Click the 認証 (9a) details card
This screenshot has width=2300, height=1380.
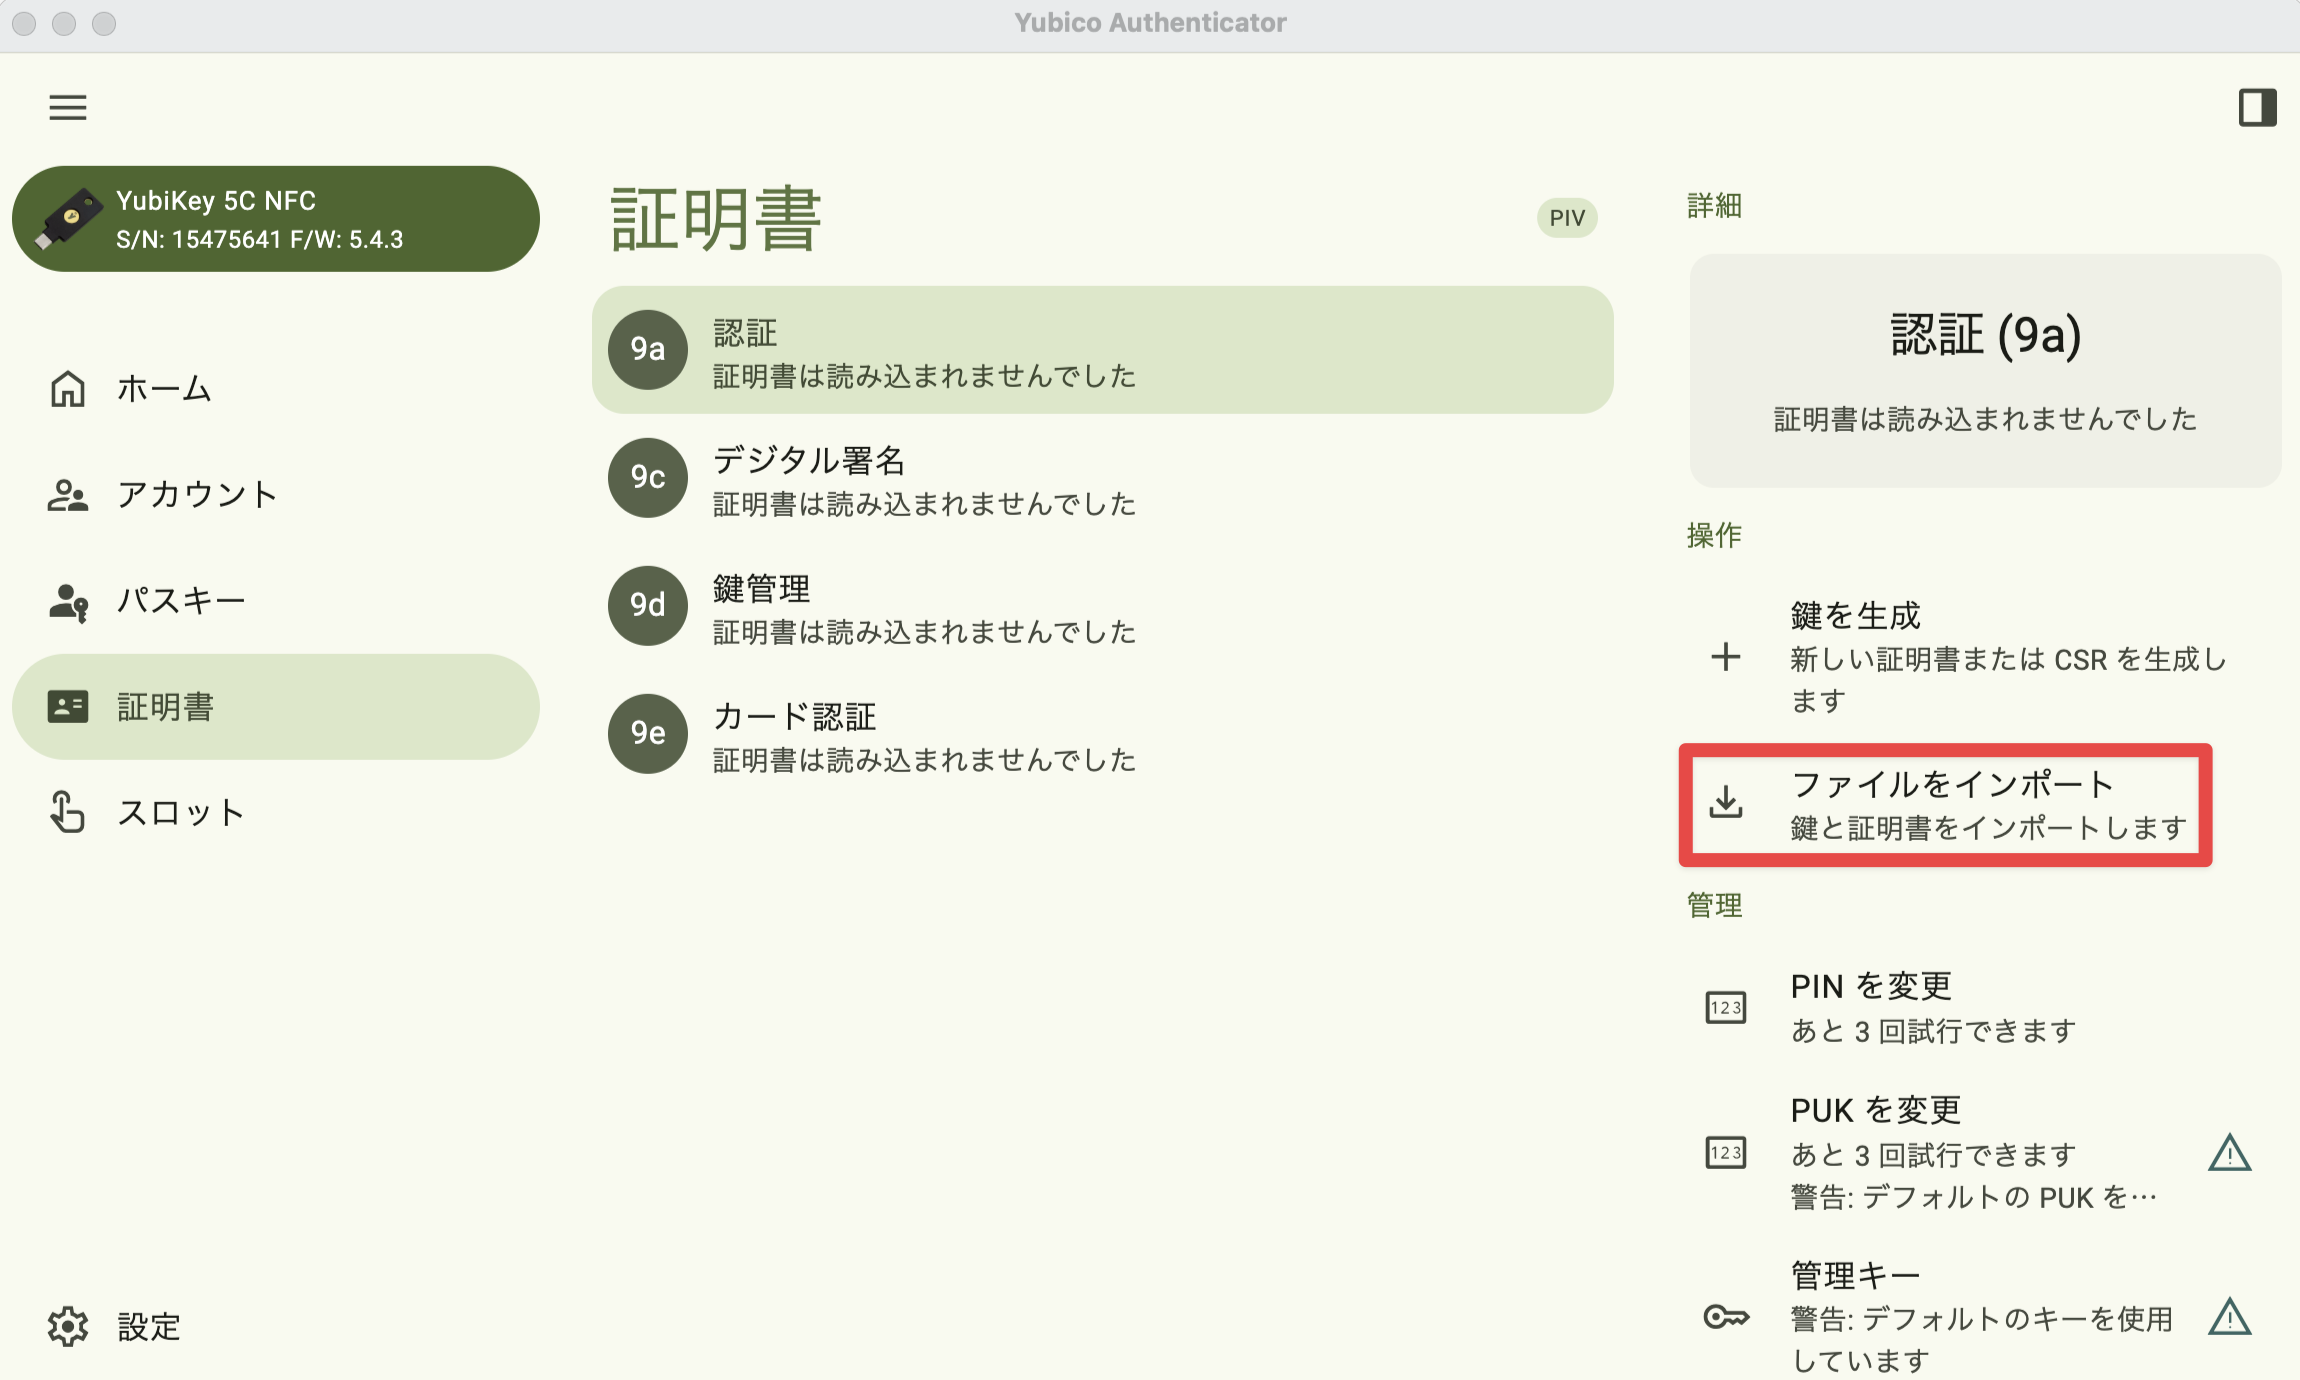(x=1985, y=371)
